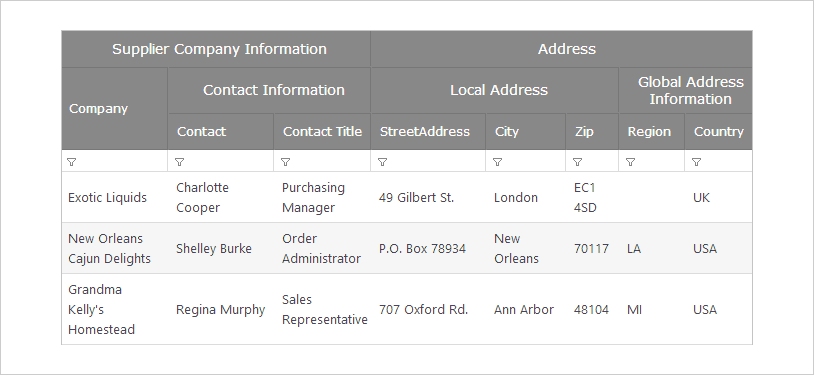
Task: Select the Global Address Information header
Action: pos(685,90)
